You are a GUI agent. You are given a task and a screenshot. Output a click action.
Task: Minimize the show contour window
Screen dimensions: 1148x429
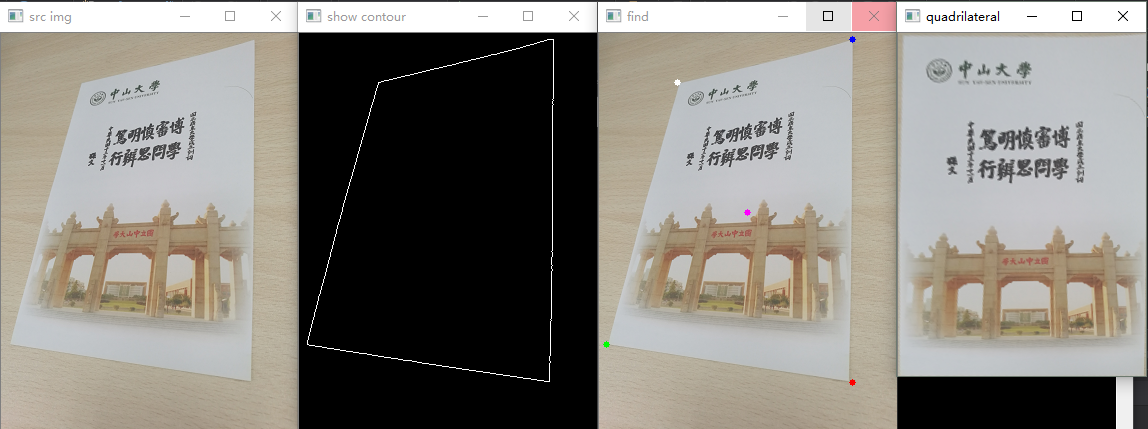click(x=483, y=16)
